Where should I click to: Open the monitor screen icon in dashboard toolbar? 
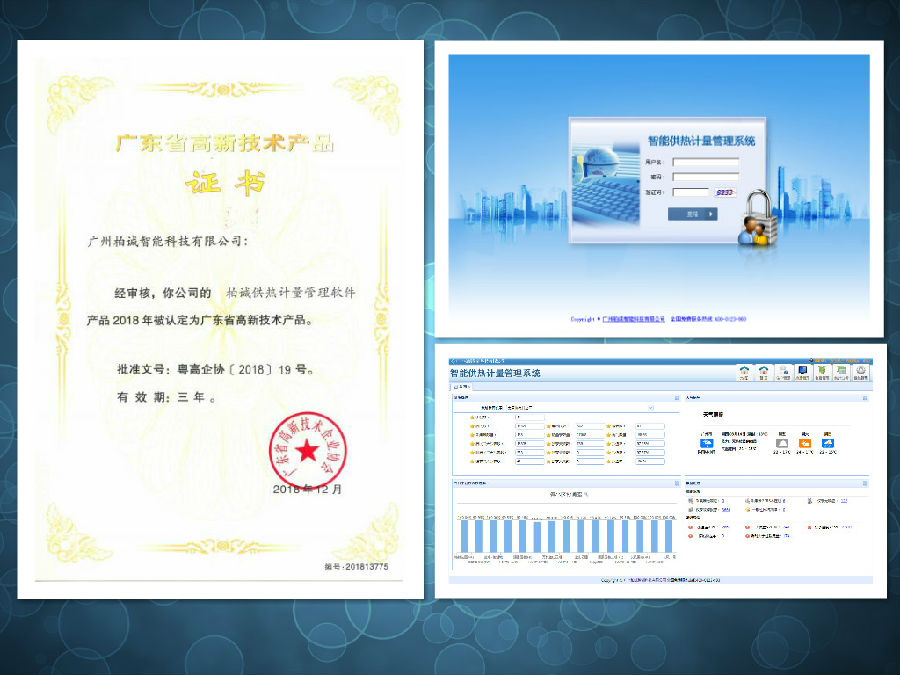click(x=802, y=372)
